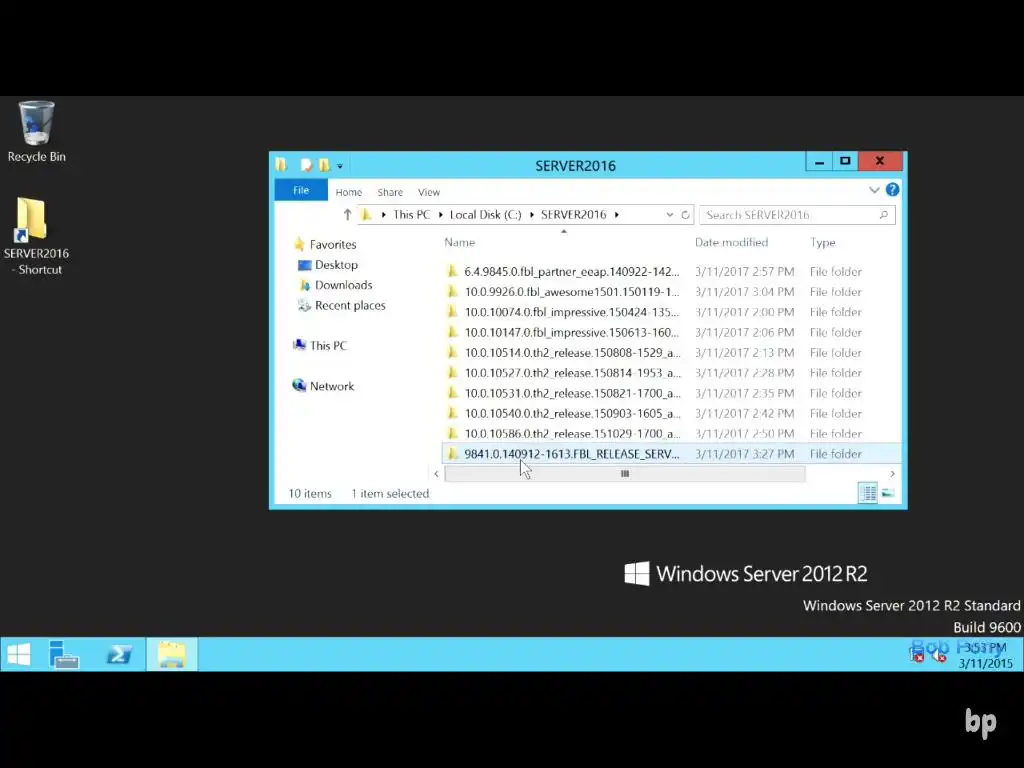Open the Start button on taskbar
1024x768 pixels.
pos(18,654)
